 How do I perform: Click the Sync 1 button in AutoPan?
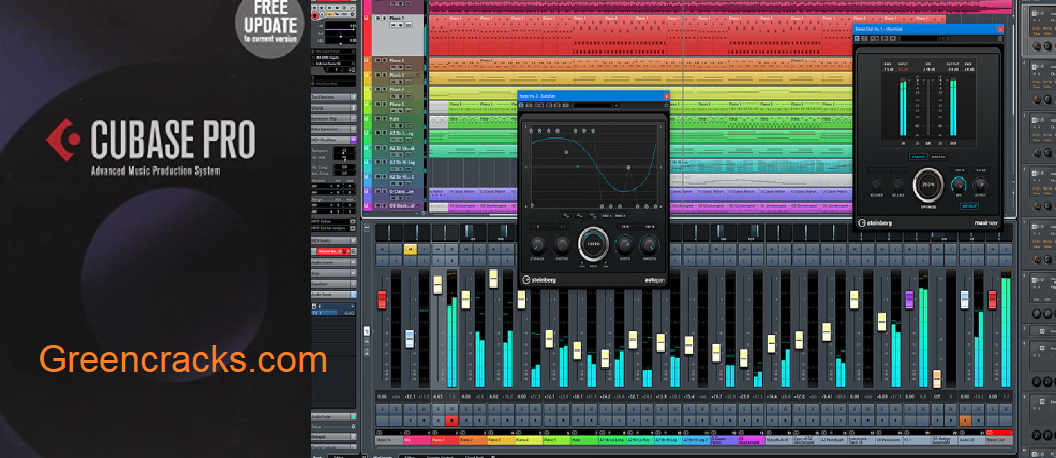click(608, 216)
